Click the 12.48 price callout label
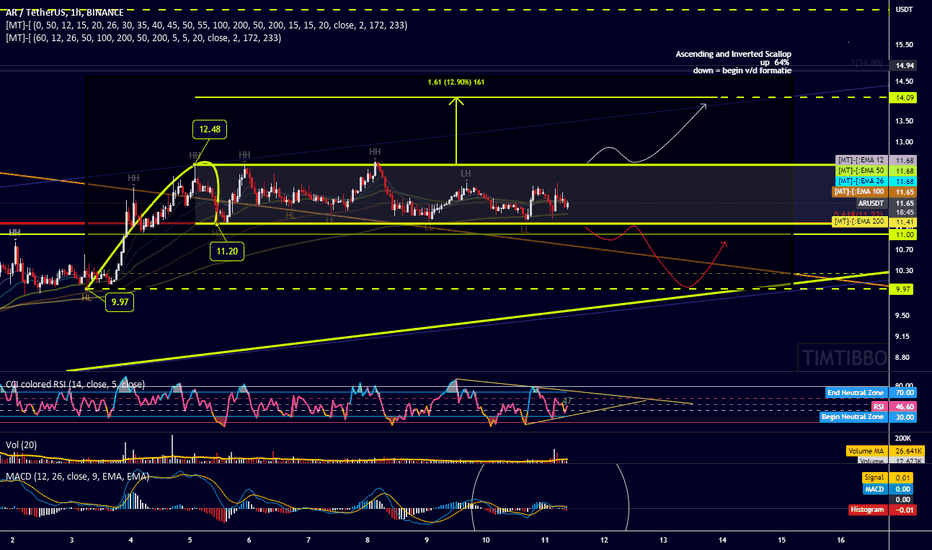The height and width of the screenshot is (550, 932). (210, 129)
